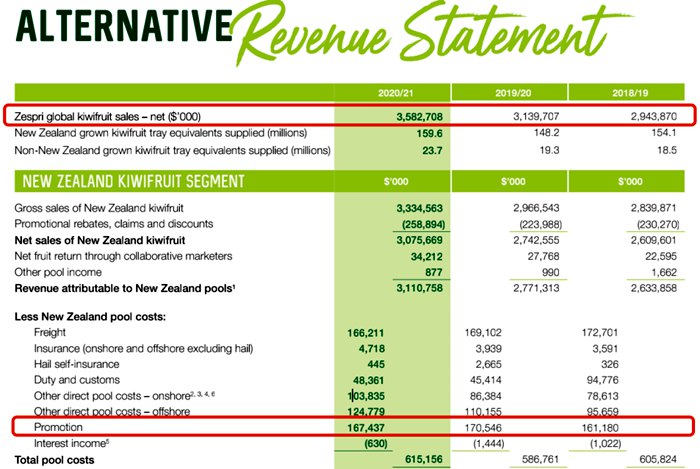Select collaborative marketers value 34,212
The image size is (700, 469).
(x=426, y=257)
